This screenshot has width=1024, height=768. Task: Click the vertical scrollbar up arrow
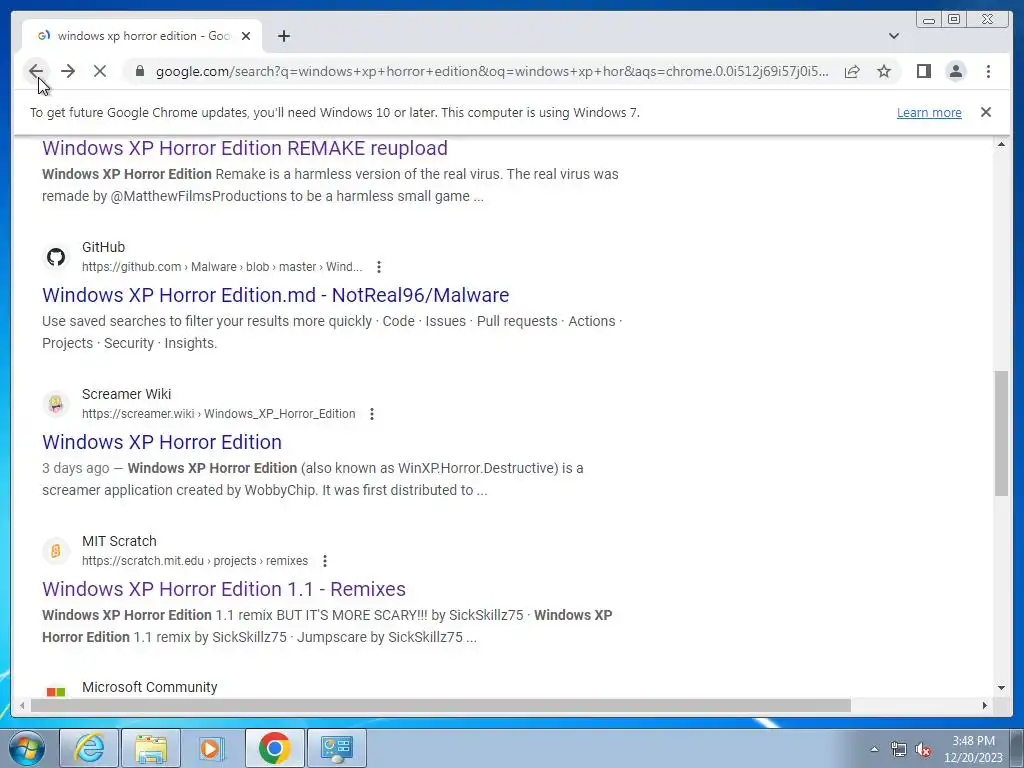click(x=1001, y=144)
